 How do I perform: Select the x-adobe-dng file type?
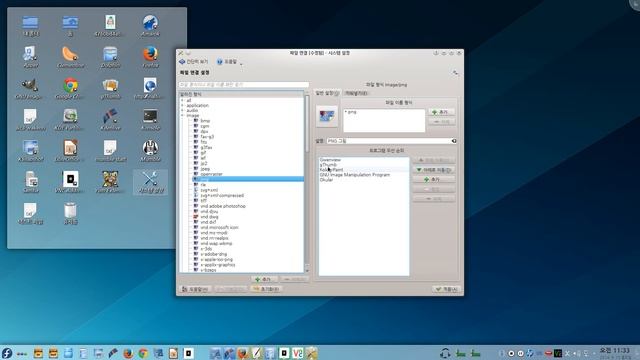click(x=213, y=254)
